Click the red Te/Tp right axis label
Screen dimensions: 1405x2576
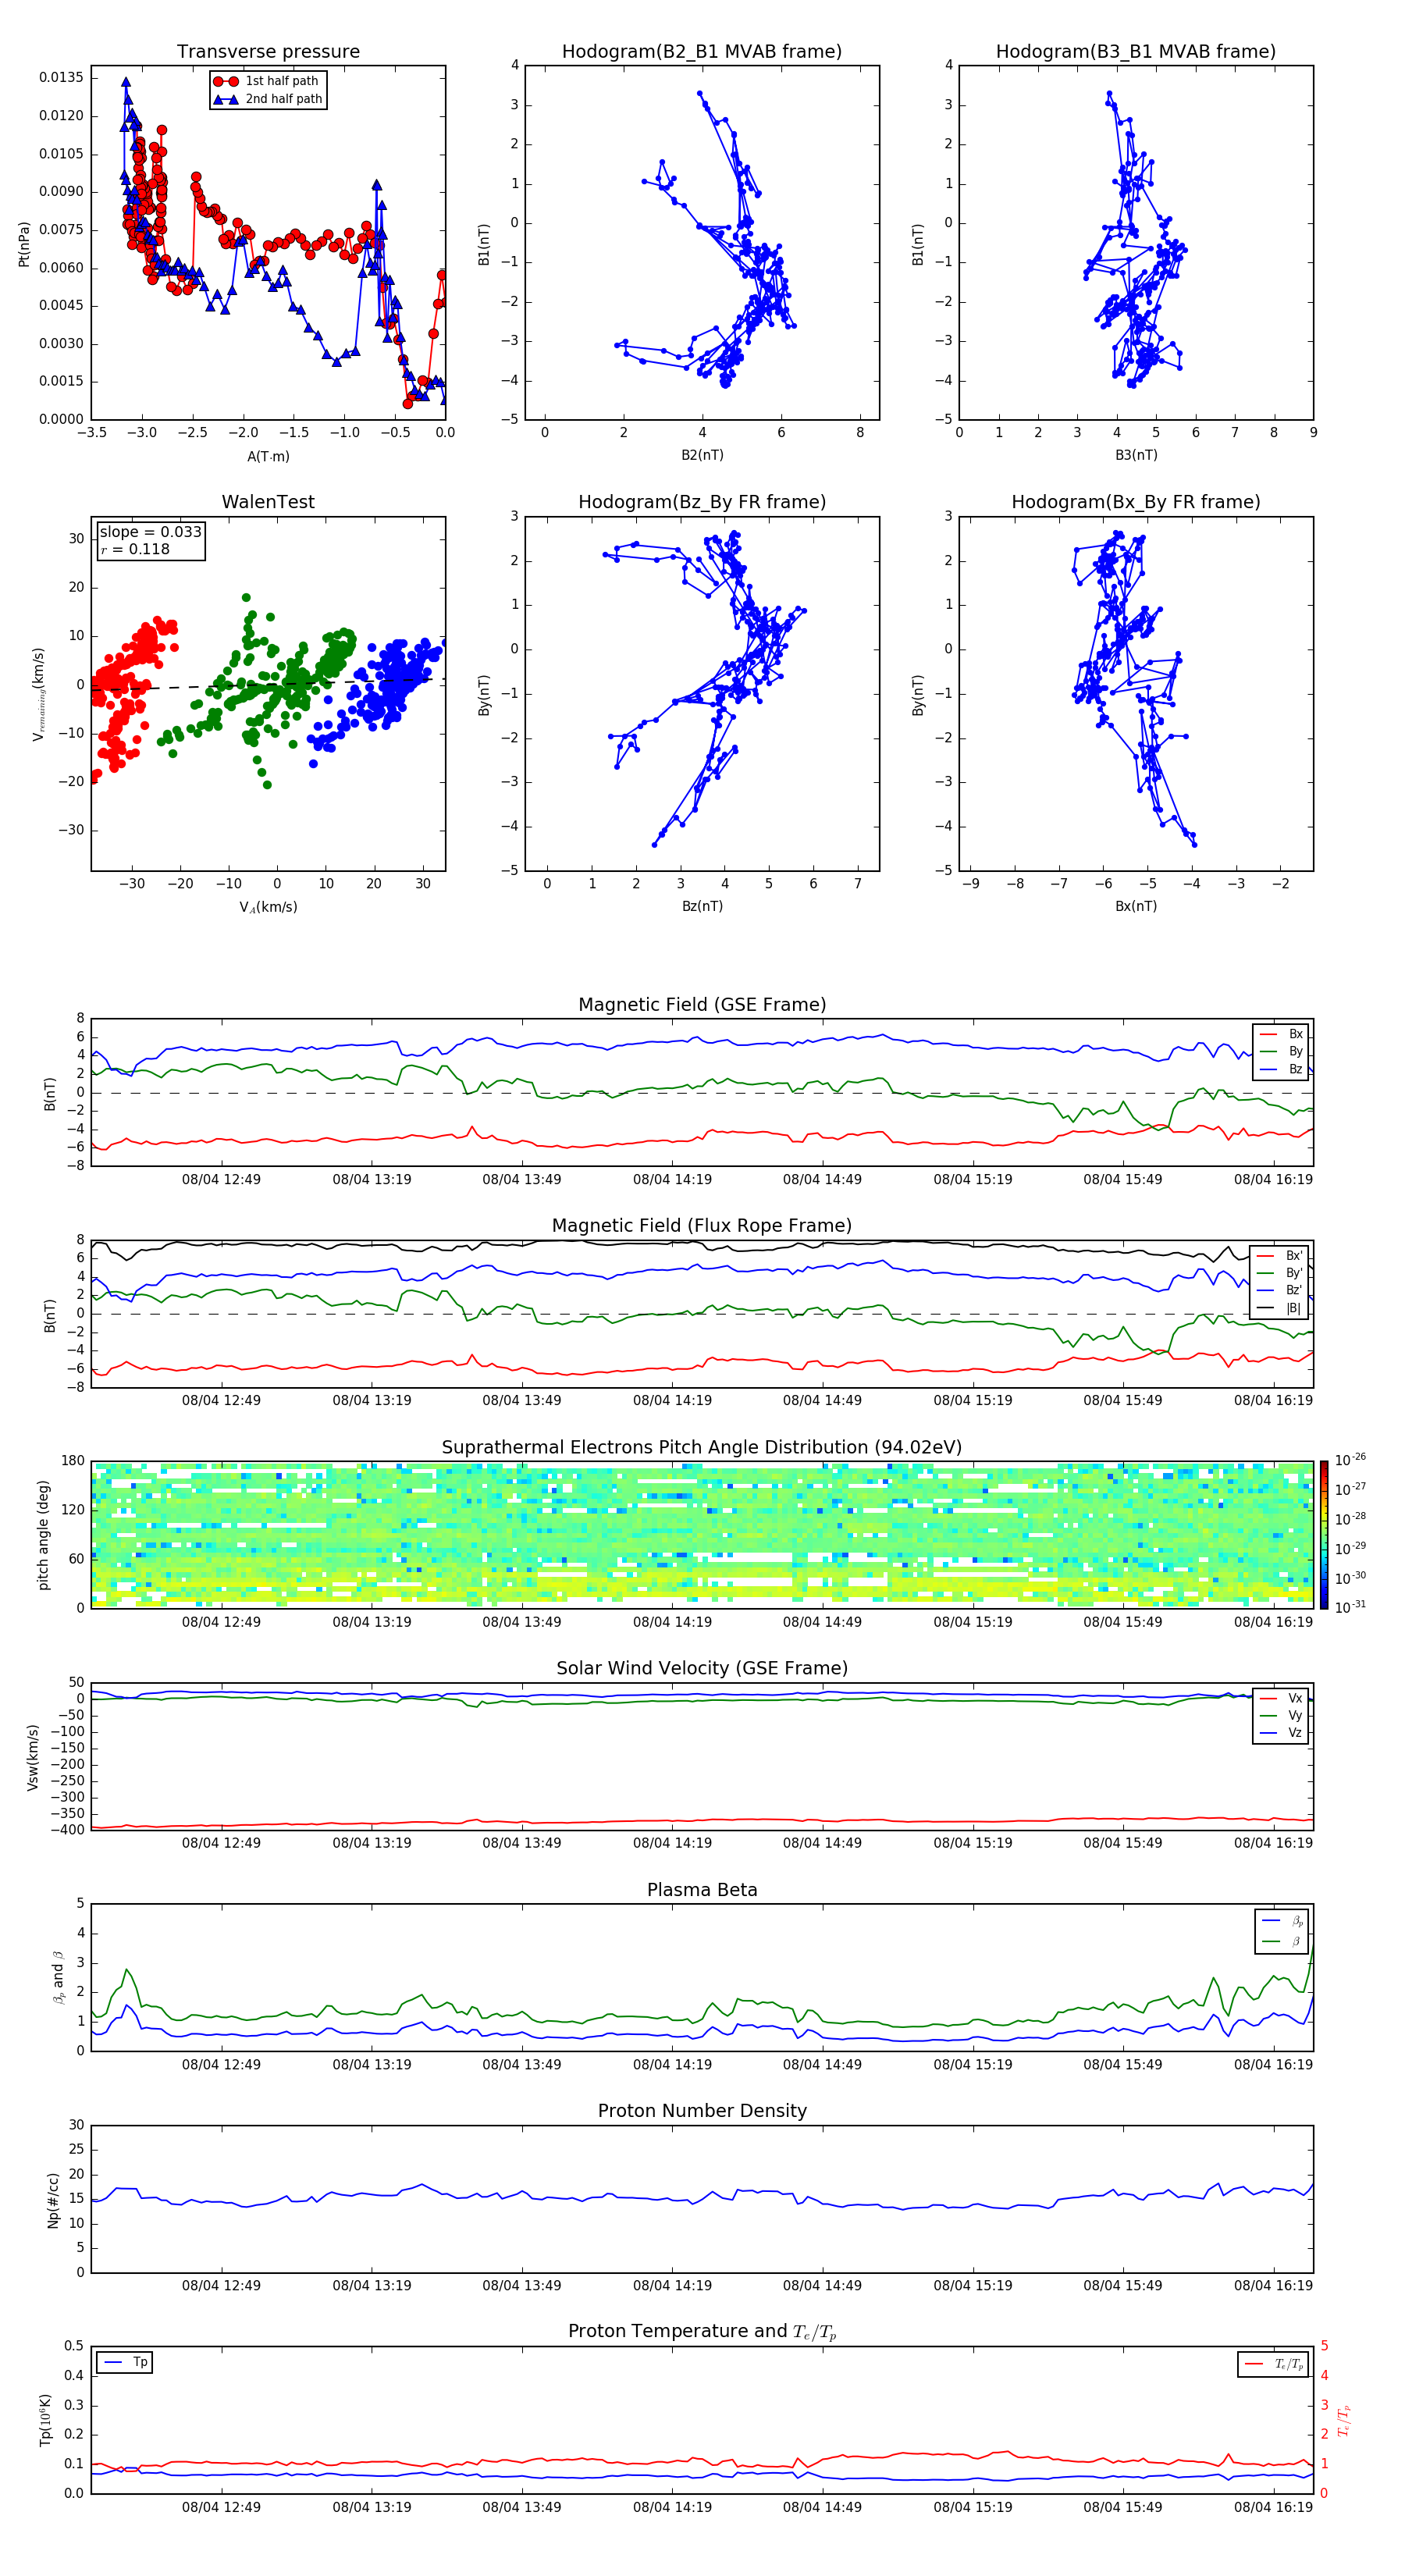pyautogui.click(x=1345, y=2421)
